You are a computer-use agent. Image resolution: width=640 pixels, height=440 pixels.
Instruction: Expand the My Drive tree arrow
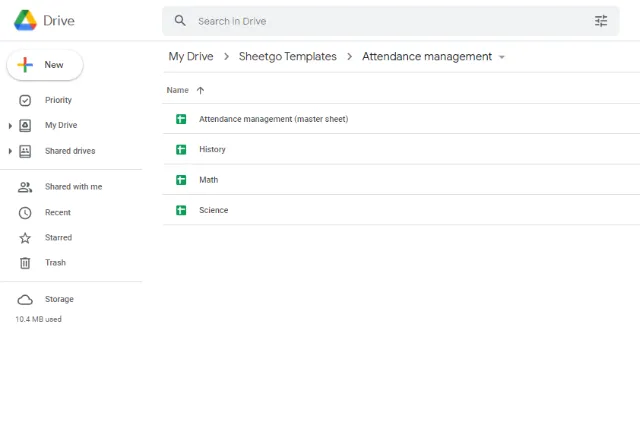[x=10, y=126]
